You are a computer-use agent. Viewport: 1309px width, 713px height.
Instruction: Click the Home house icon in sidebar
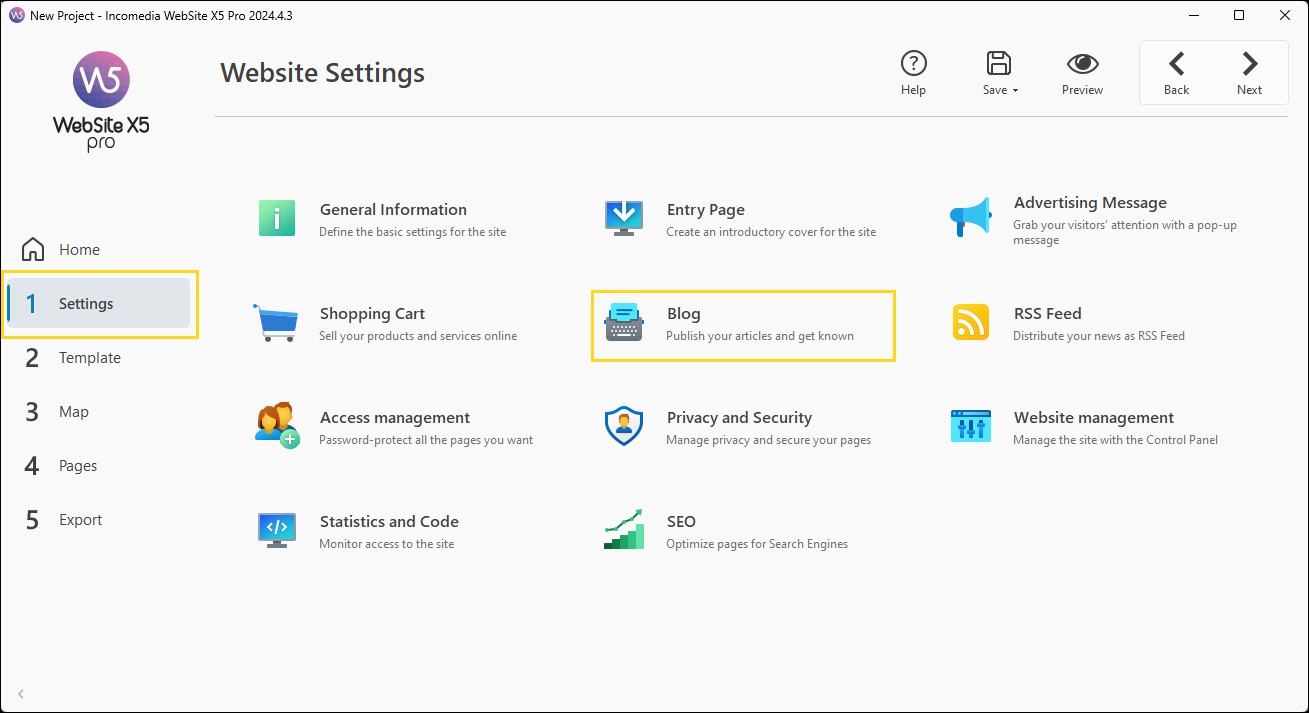pos(33,249)
